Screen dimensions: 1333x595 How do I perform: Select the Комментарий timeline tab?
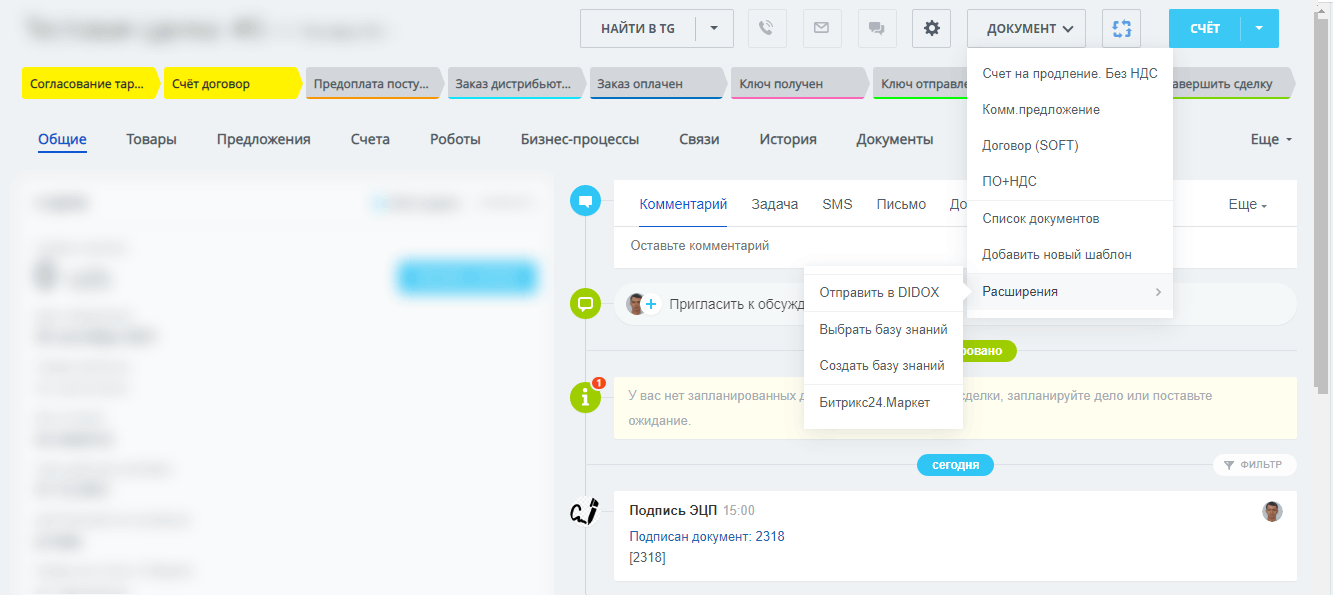[x=683, y=204]
